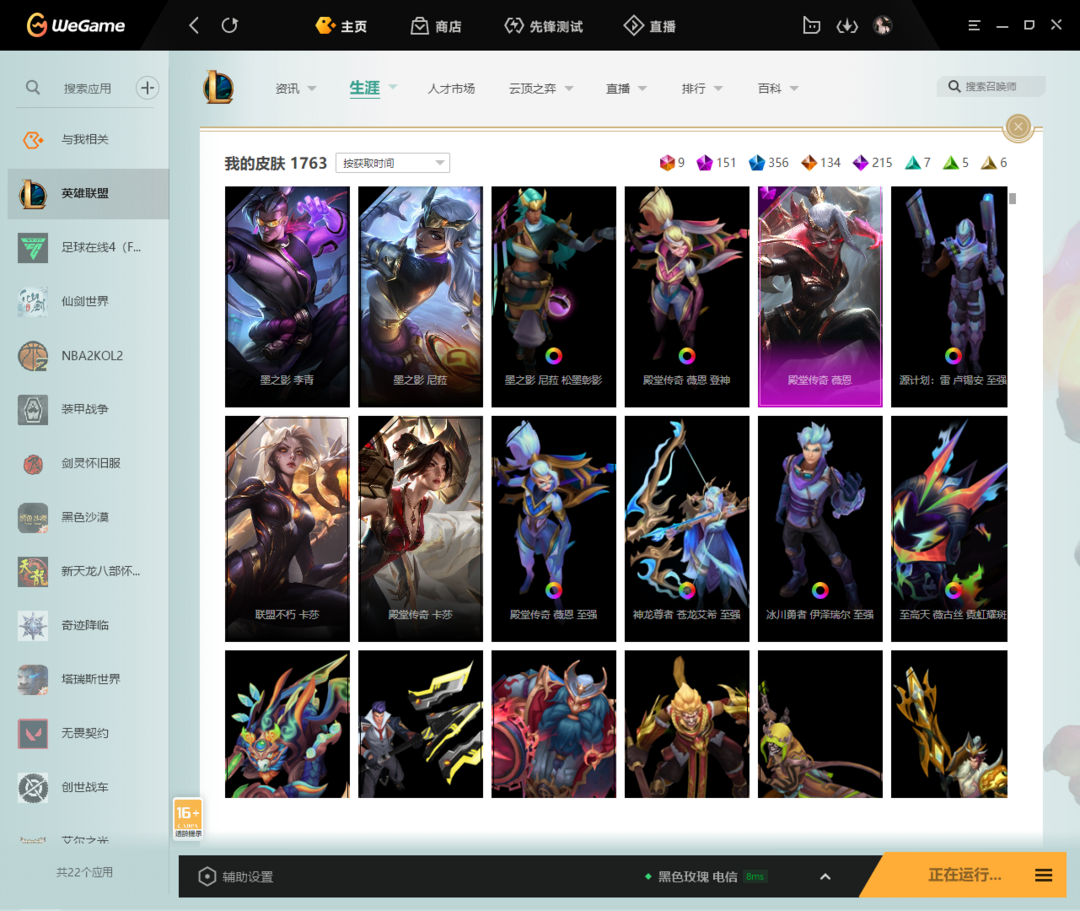Open chroma wheel on 源计划 雷 卢锡安
Screen dimensions: 1080x911
tap(953, 355)
